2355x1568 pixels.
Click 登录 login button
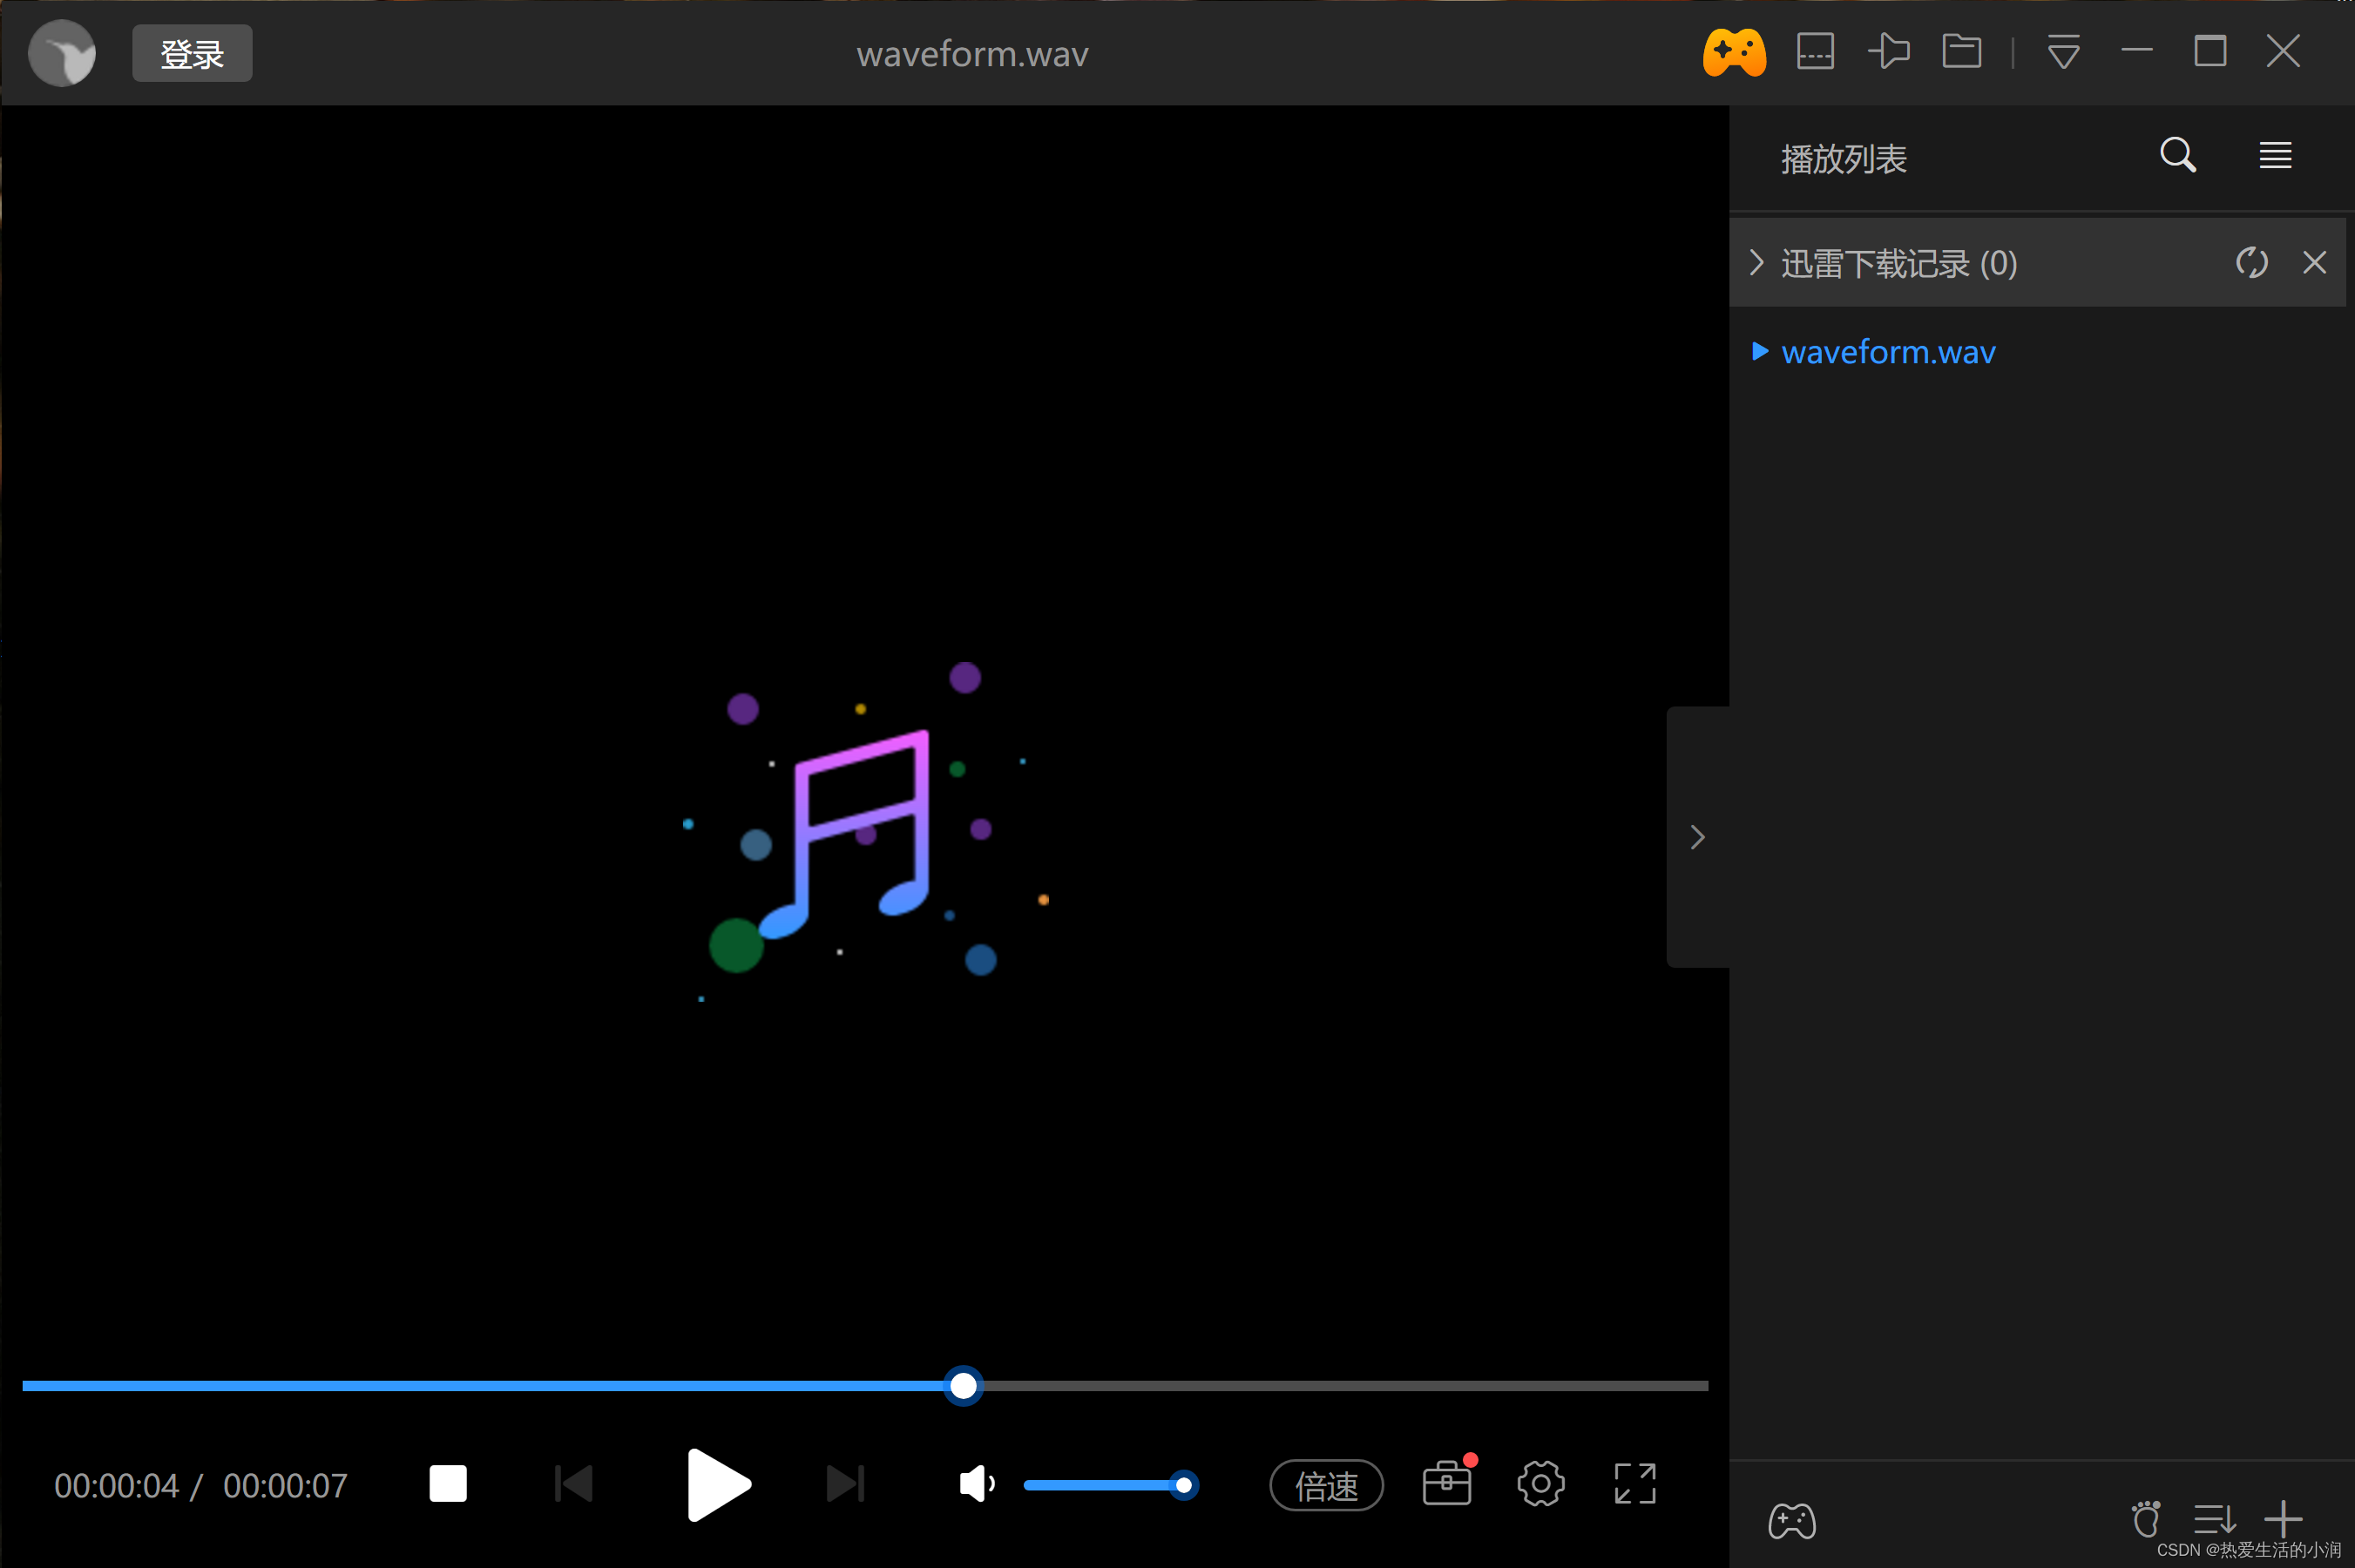tap(192, 54)
